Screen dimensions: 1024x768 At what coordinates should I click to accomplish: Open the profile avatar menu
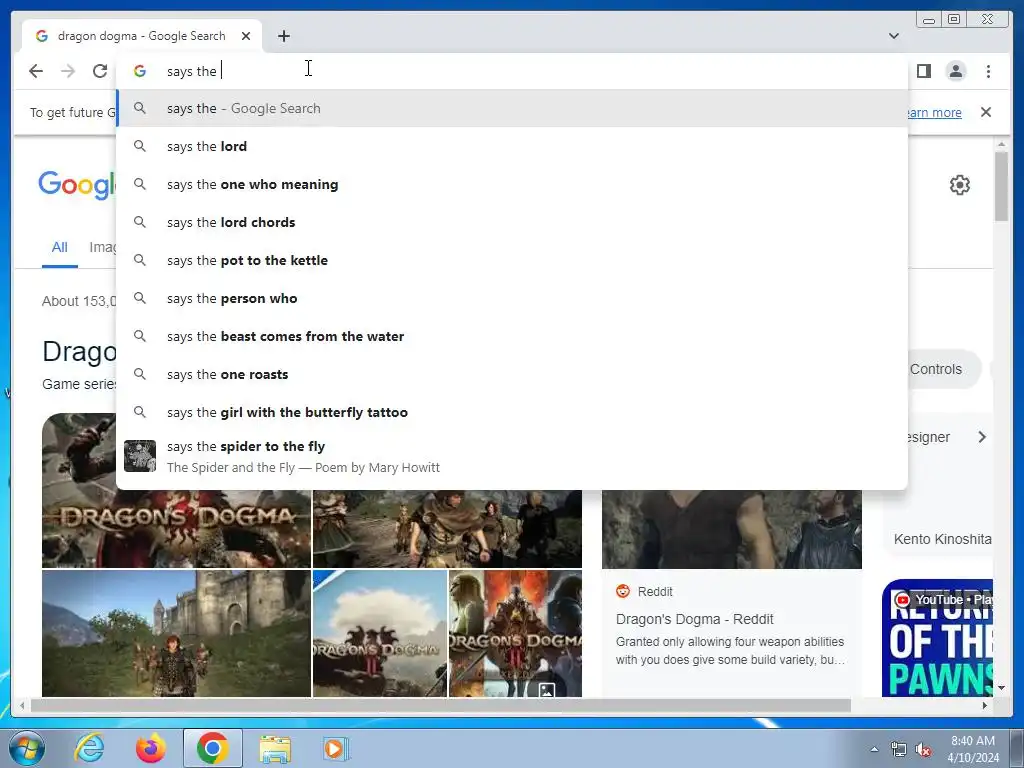click(955, 71)
